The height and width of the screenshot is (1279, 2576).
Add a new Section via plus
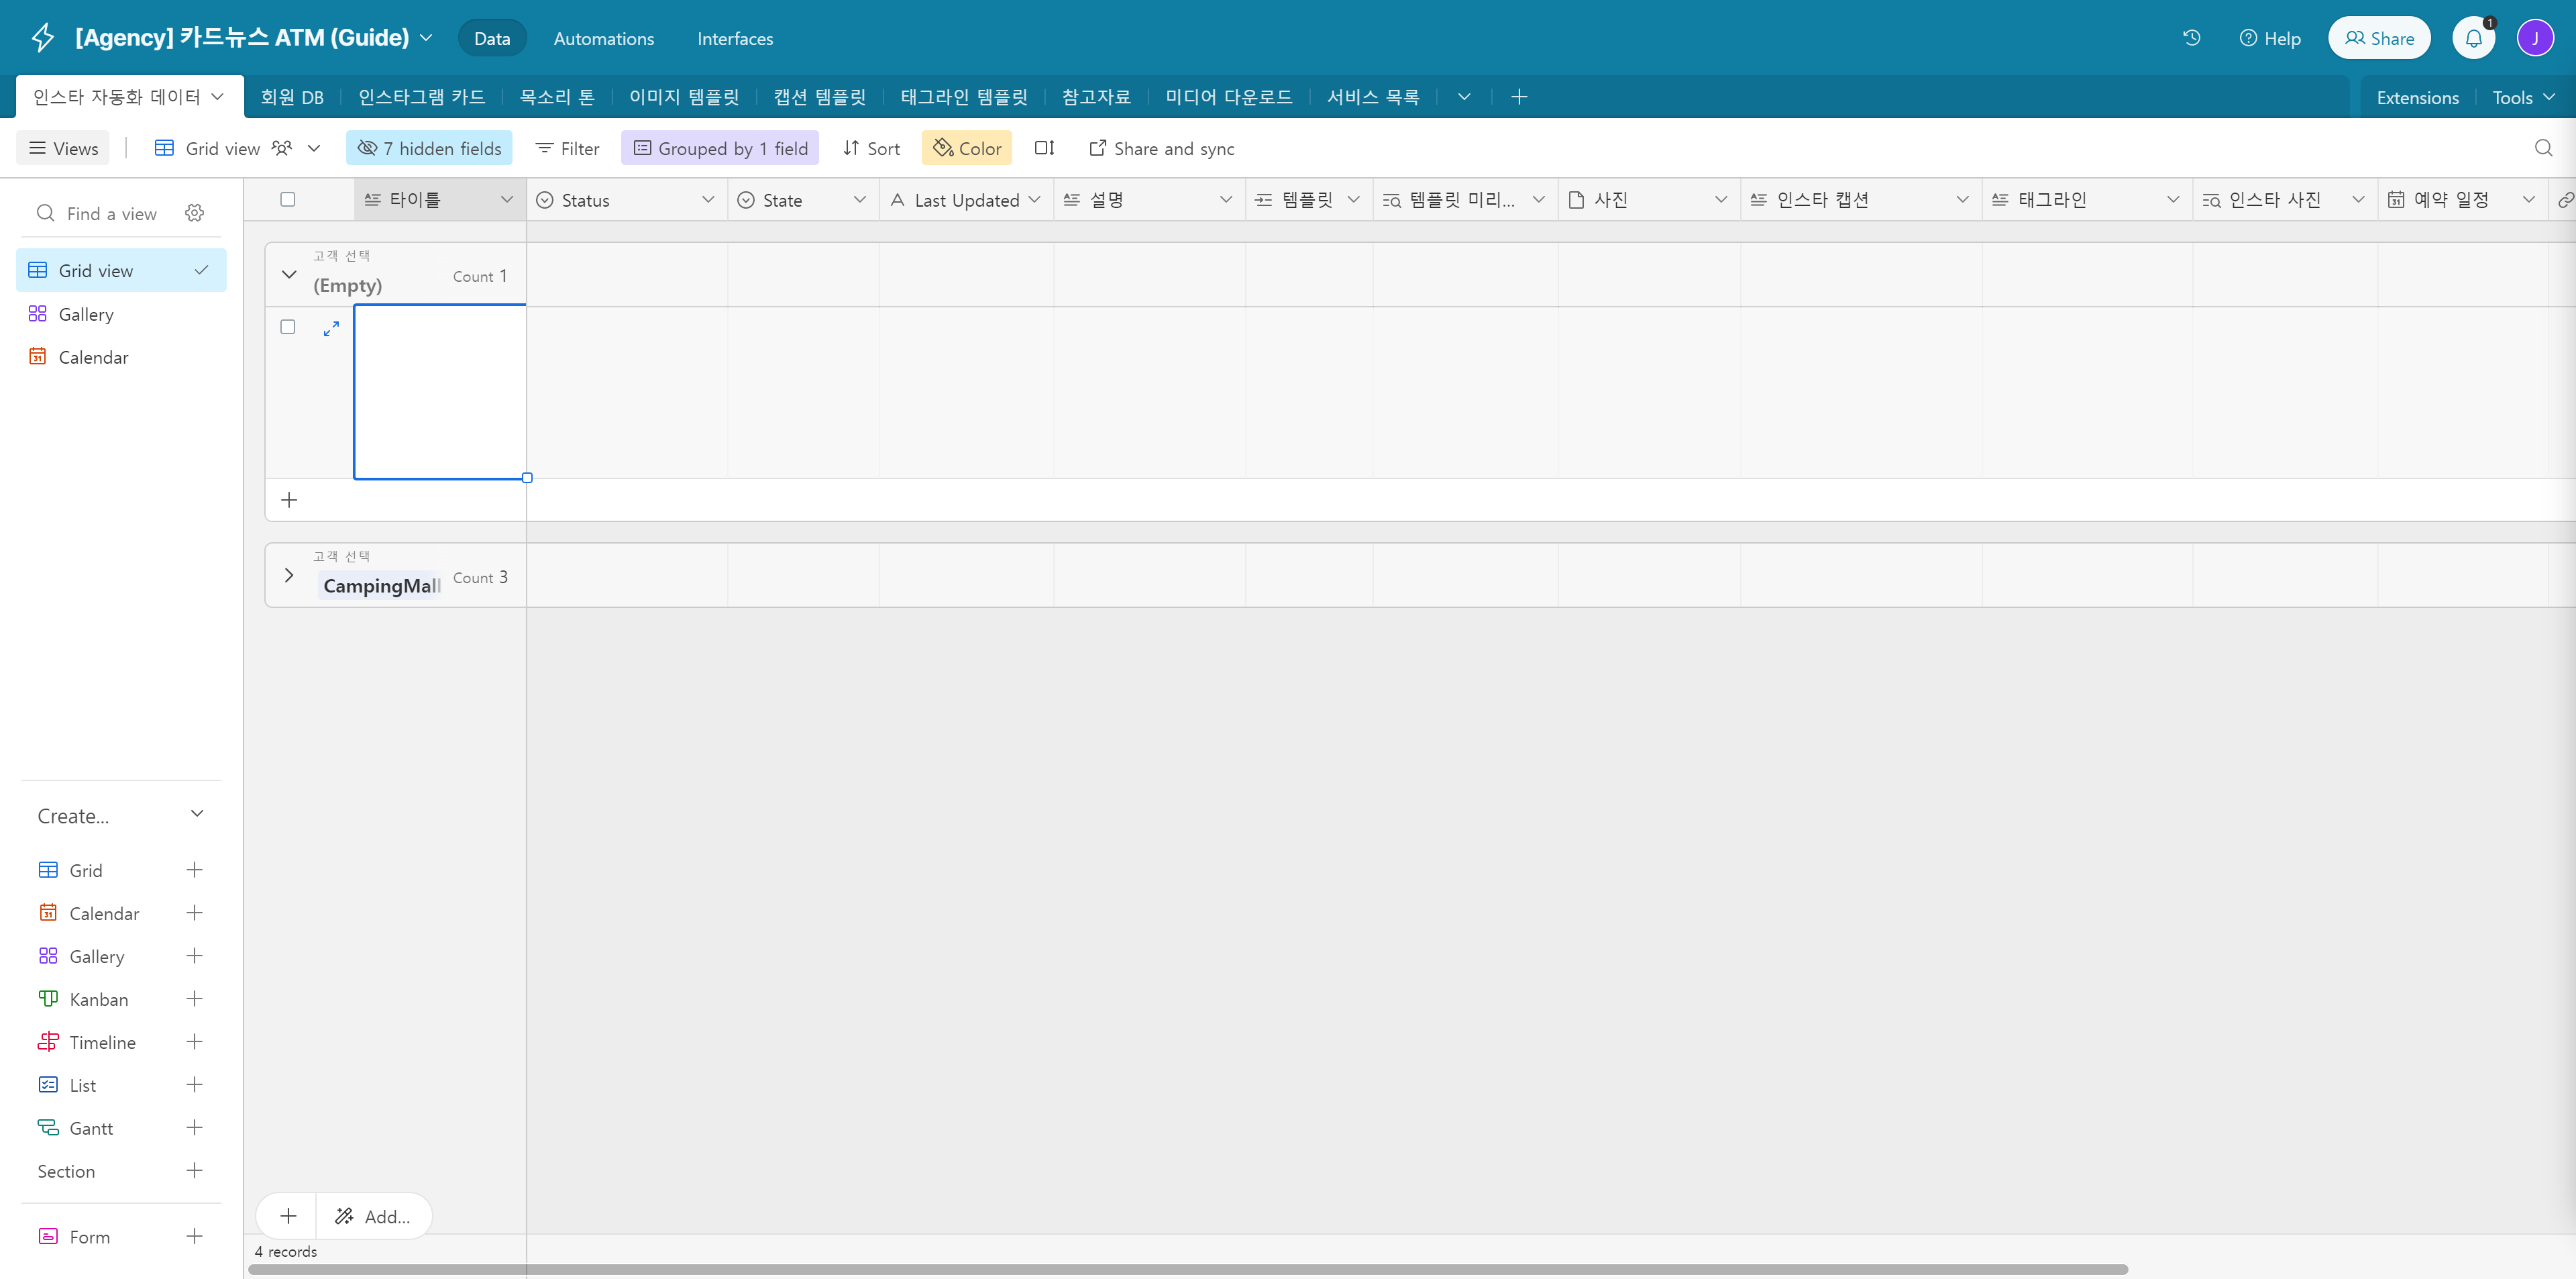pyautogui.click(x=195, y=1171)
